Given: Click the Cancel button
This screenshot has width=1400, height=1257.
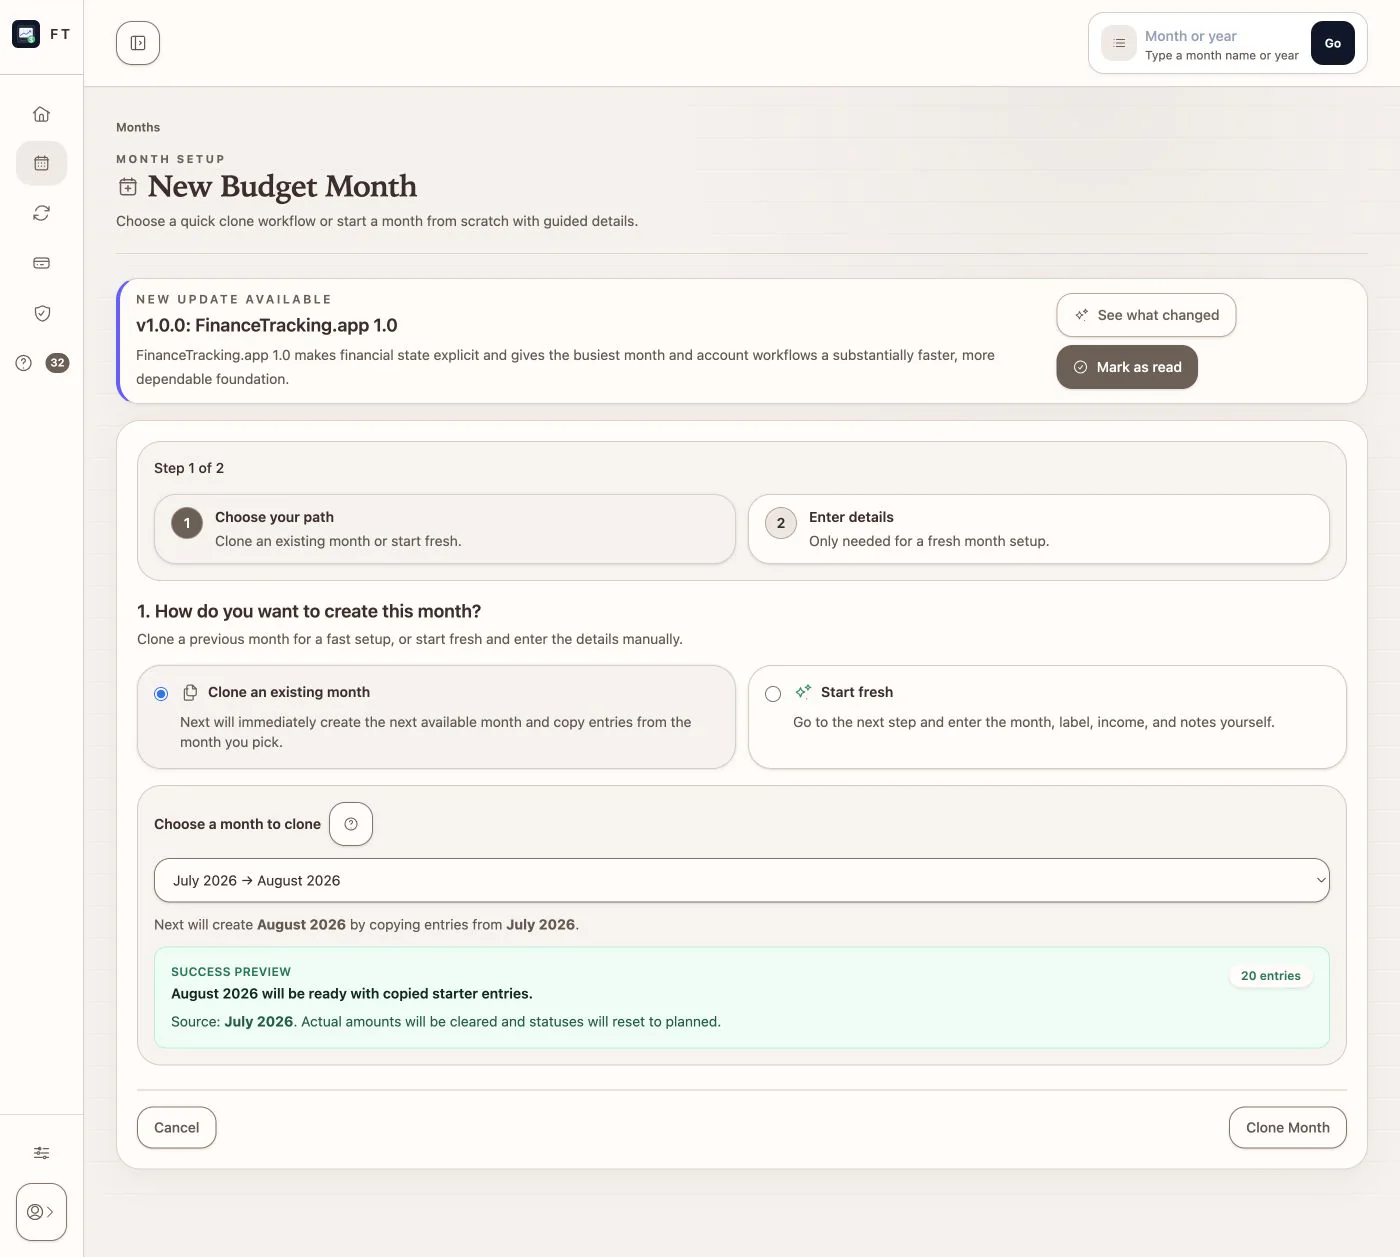Looking at the screenshot, I should pyautogui.click(x=177, y=1127).
